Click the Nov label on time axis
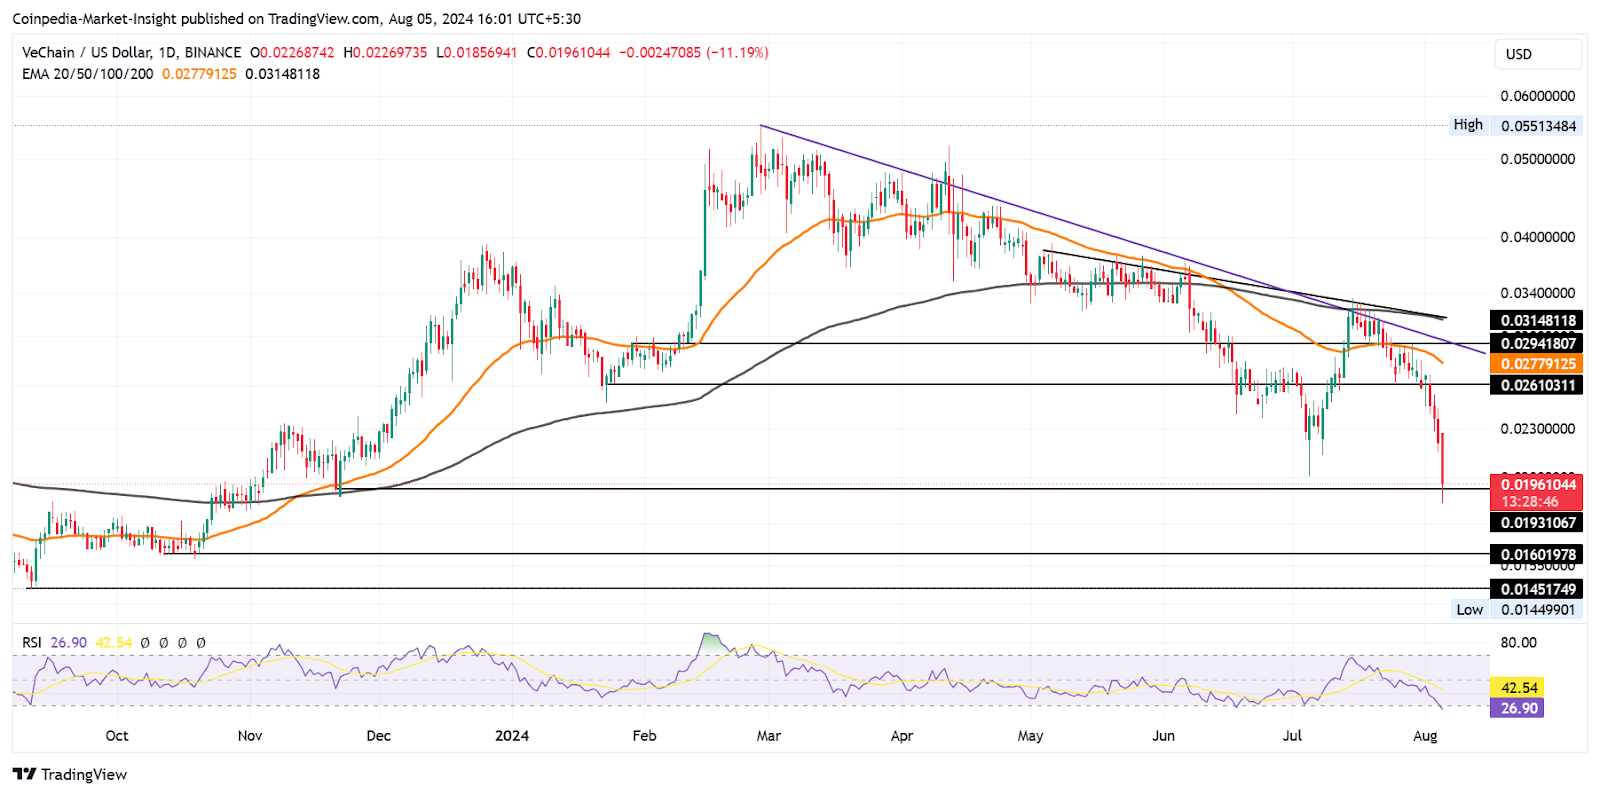This screenshot has height=795, width=1600. tap(250, 736)
